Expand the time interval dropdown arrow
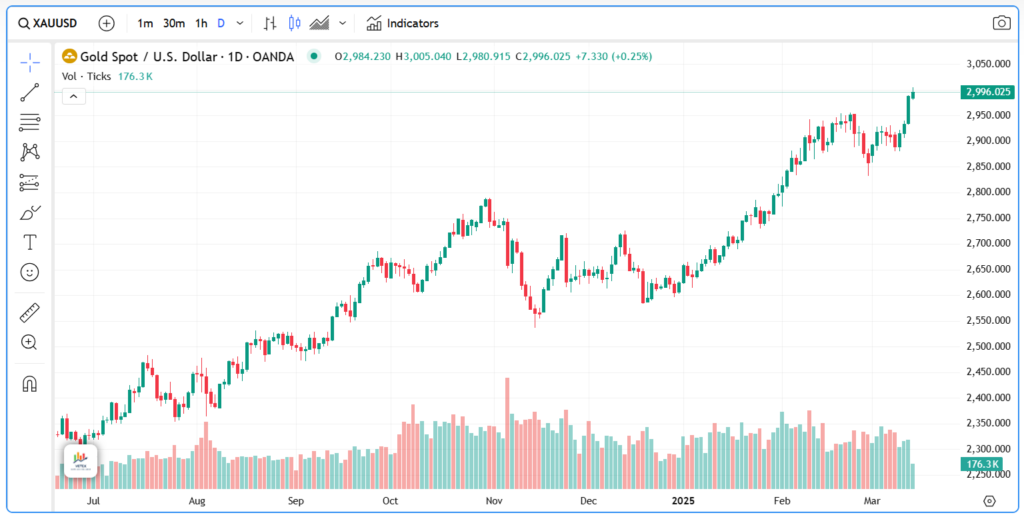1024x519 pixels. (x=240, y=23)
